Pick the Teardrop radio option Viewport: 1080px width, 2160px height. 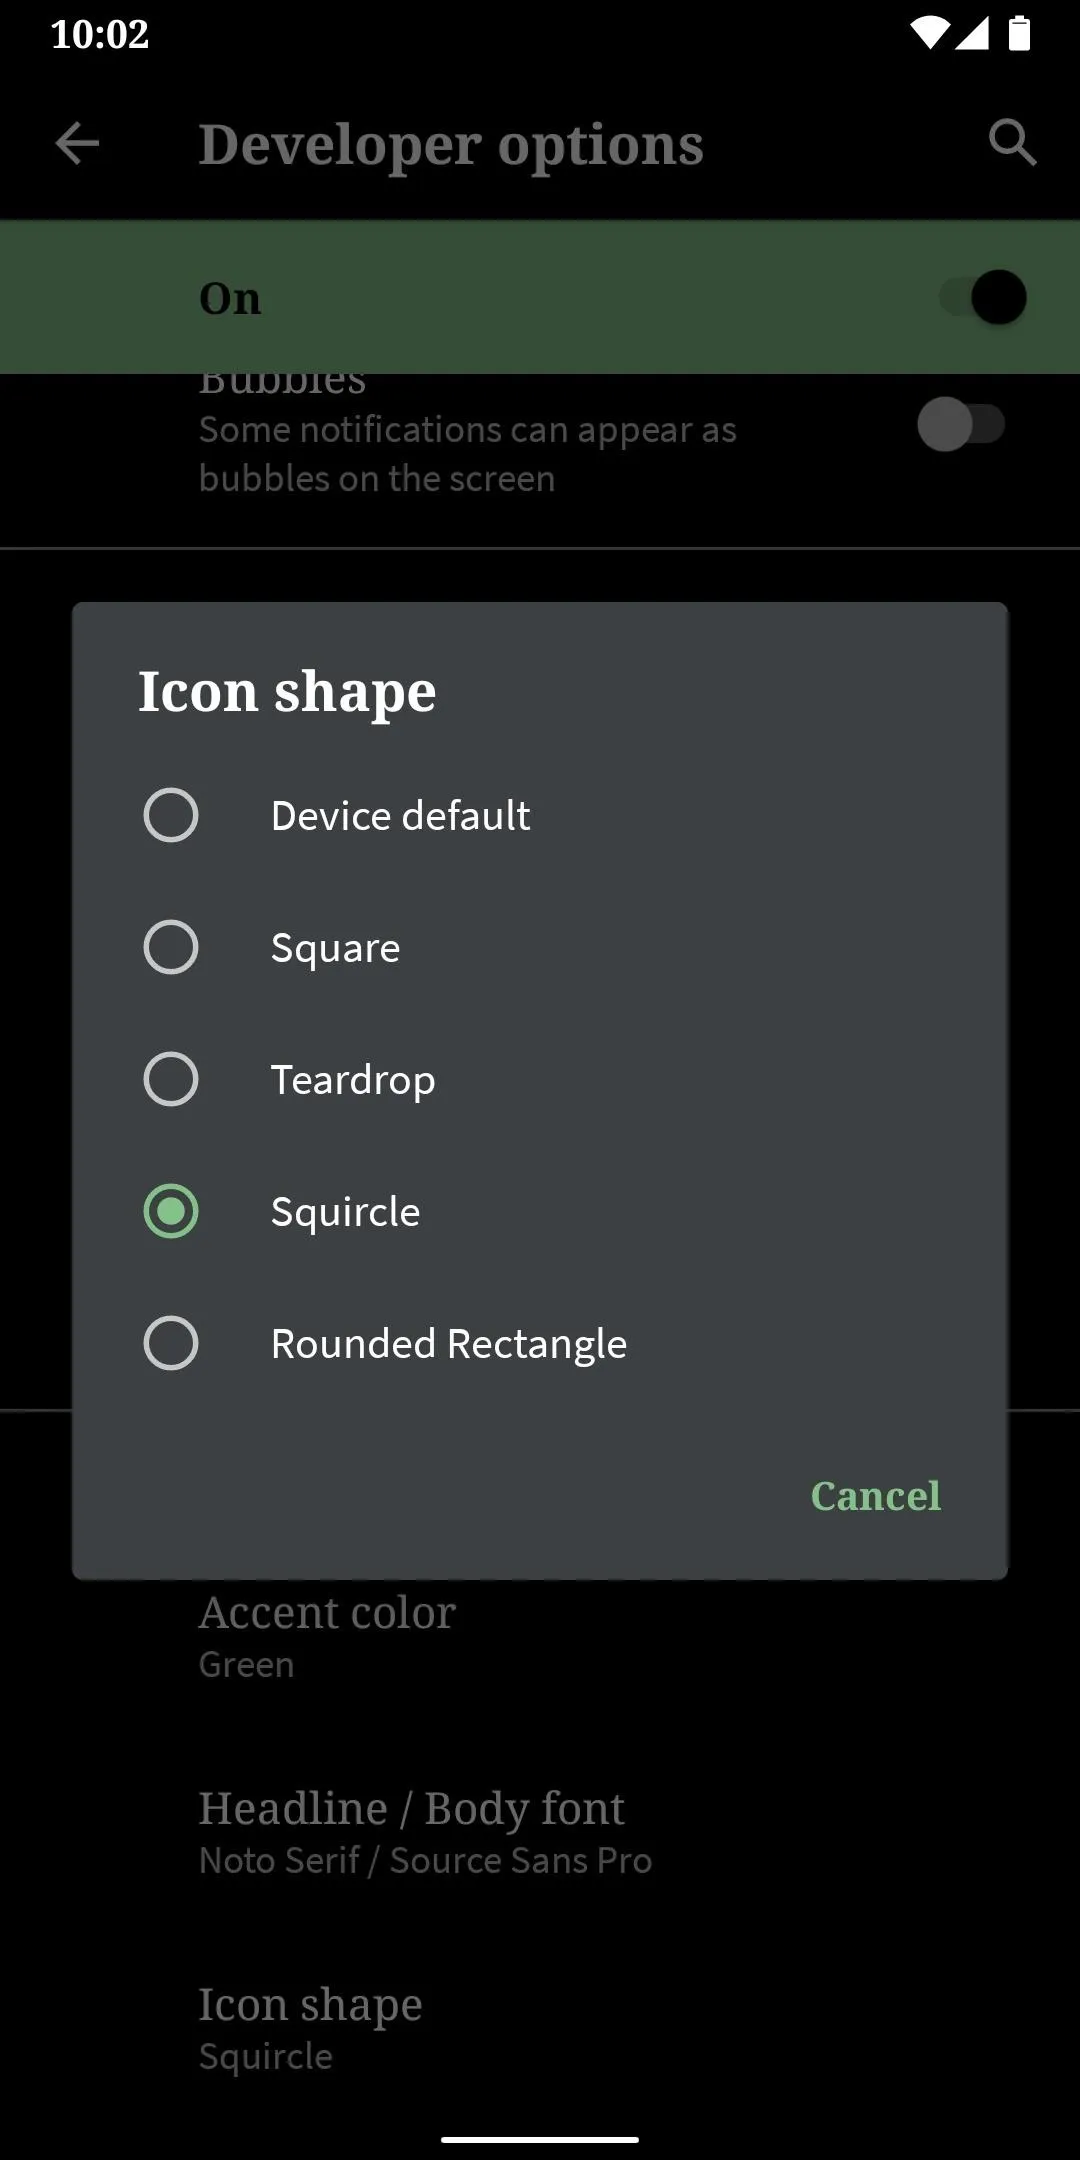coord(171,1079)
